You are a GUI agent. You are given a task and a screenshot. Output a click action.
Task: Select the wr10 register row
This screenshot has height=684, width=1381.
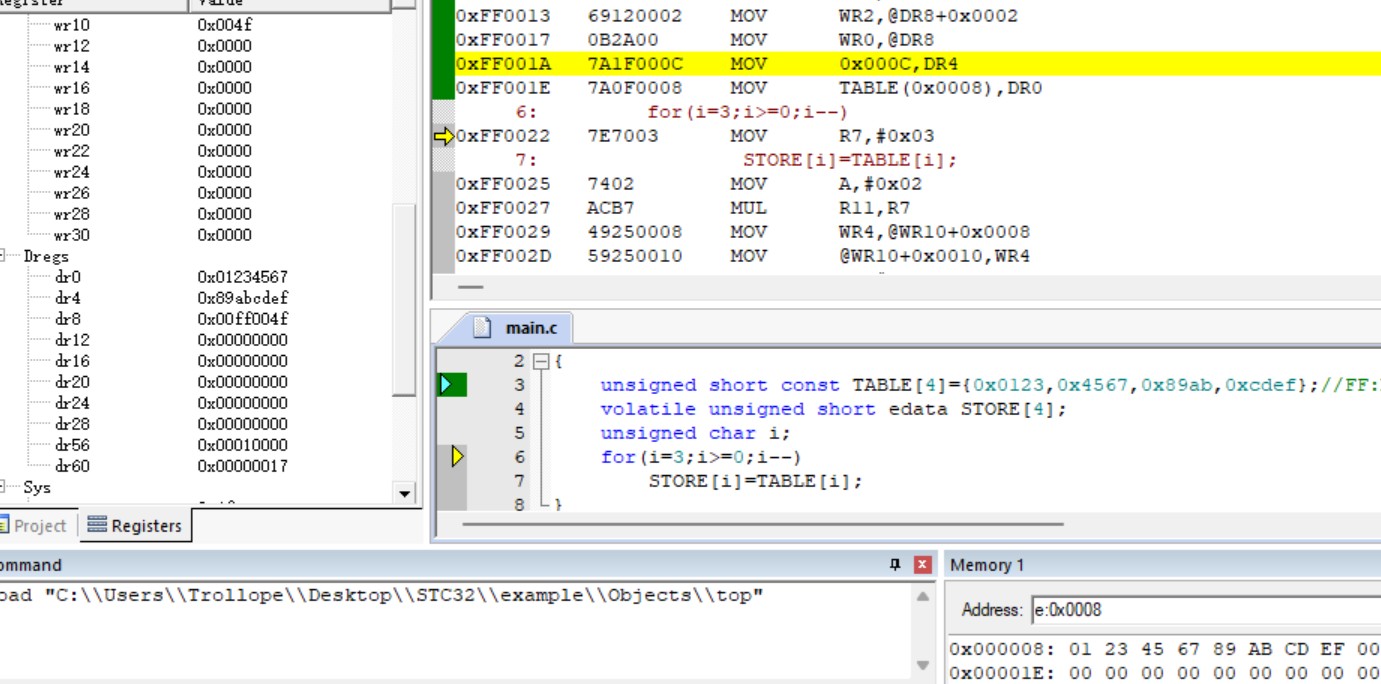[x=196, y=24]
